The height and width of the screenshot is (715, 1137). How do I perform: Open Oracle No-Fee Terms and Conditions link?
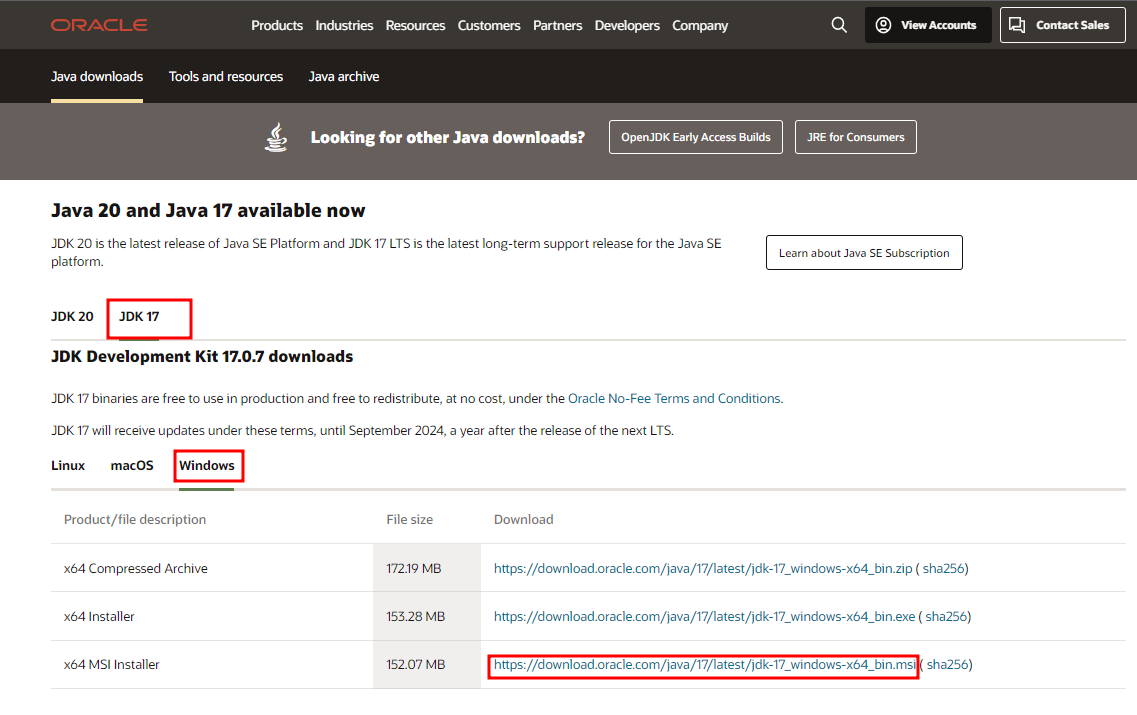(x=674, y=398)
